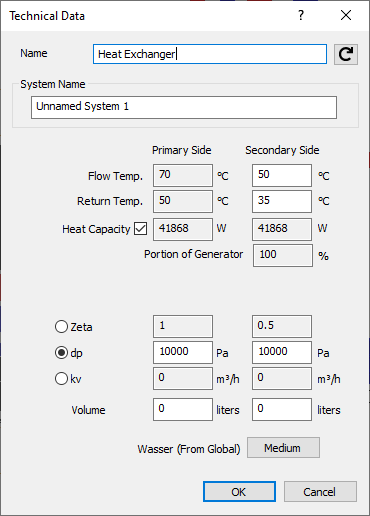Click Secondary Side Flow Temp. field 50
Screen dimensions: 370x516
[282, 175]
